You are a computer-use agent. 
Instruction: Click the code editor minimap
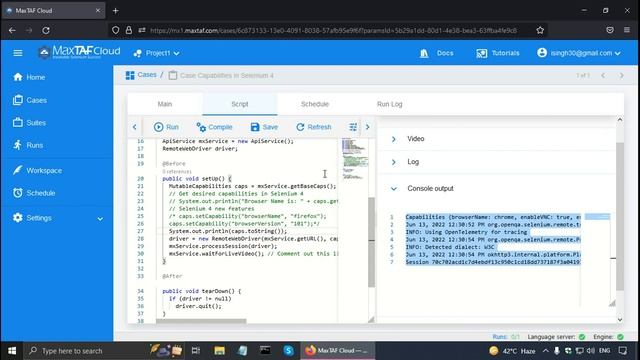click(x=354, y=159)
